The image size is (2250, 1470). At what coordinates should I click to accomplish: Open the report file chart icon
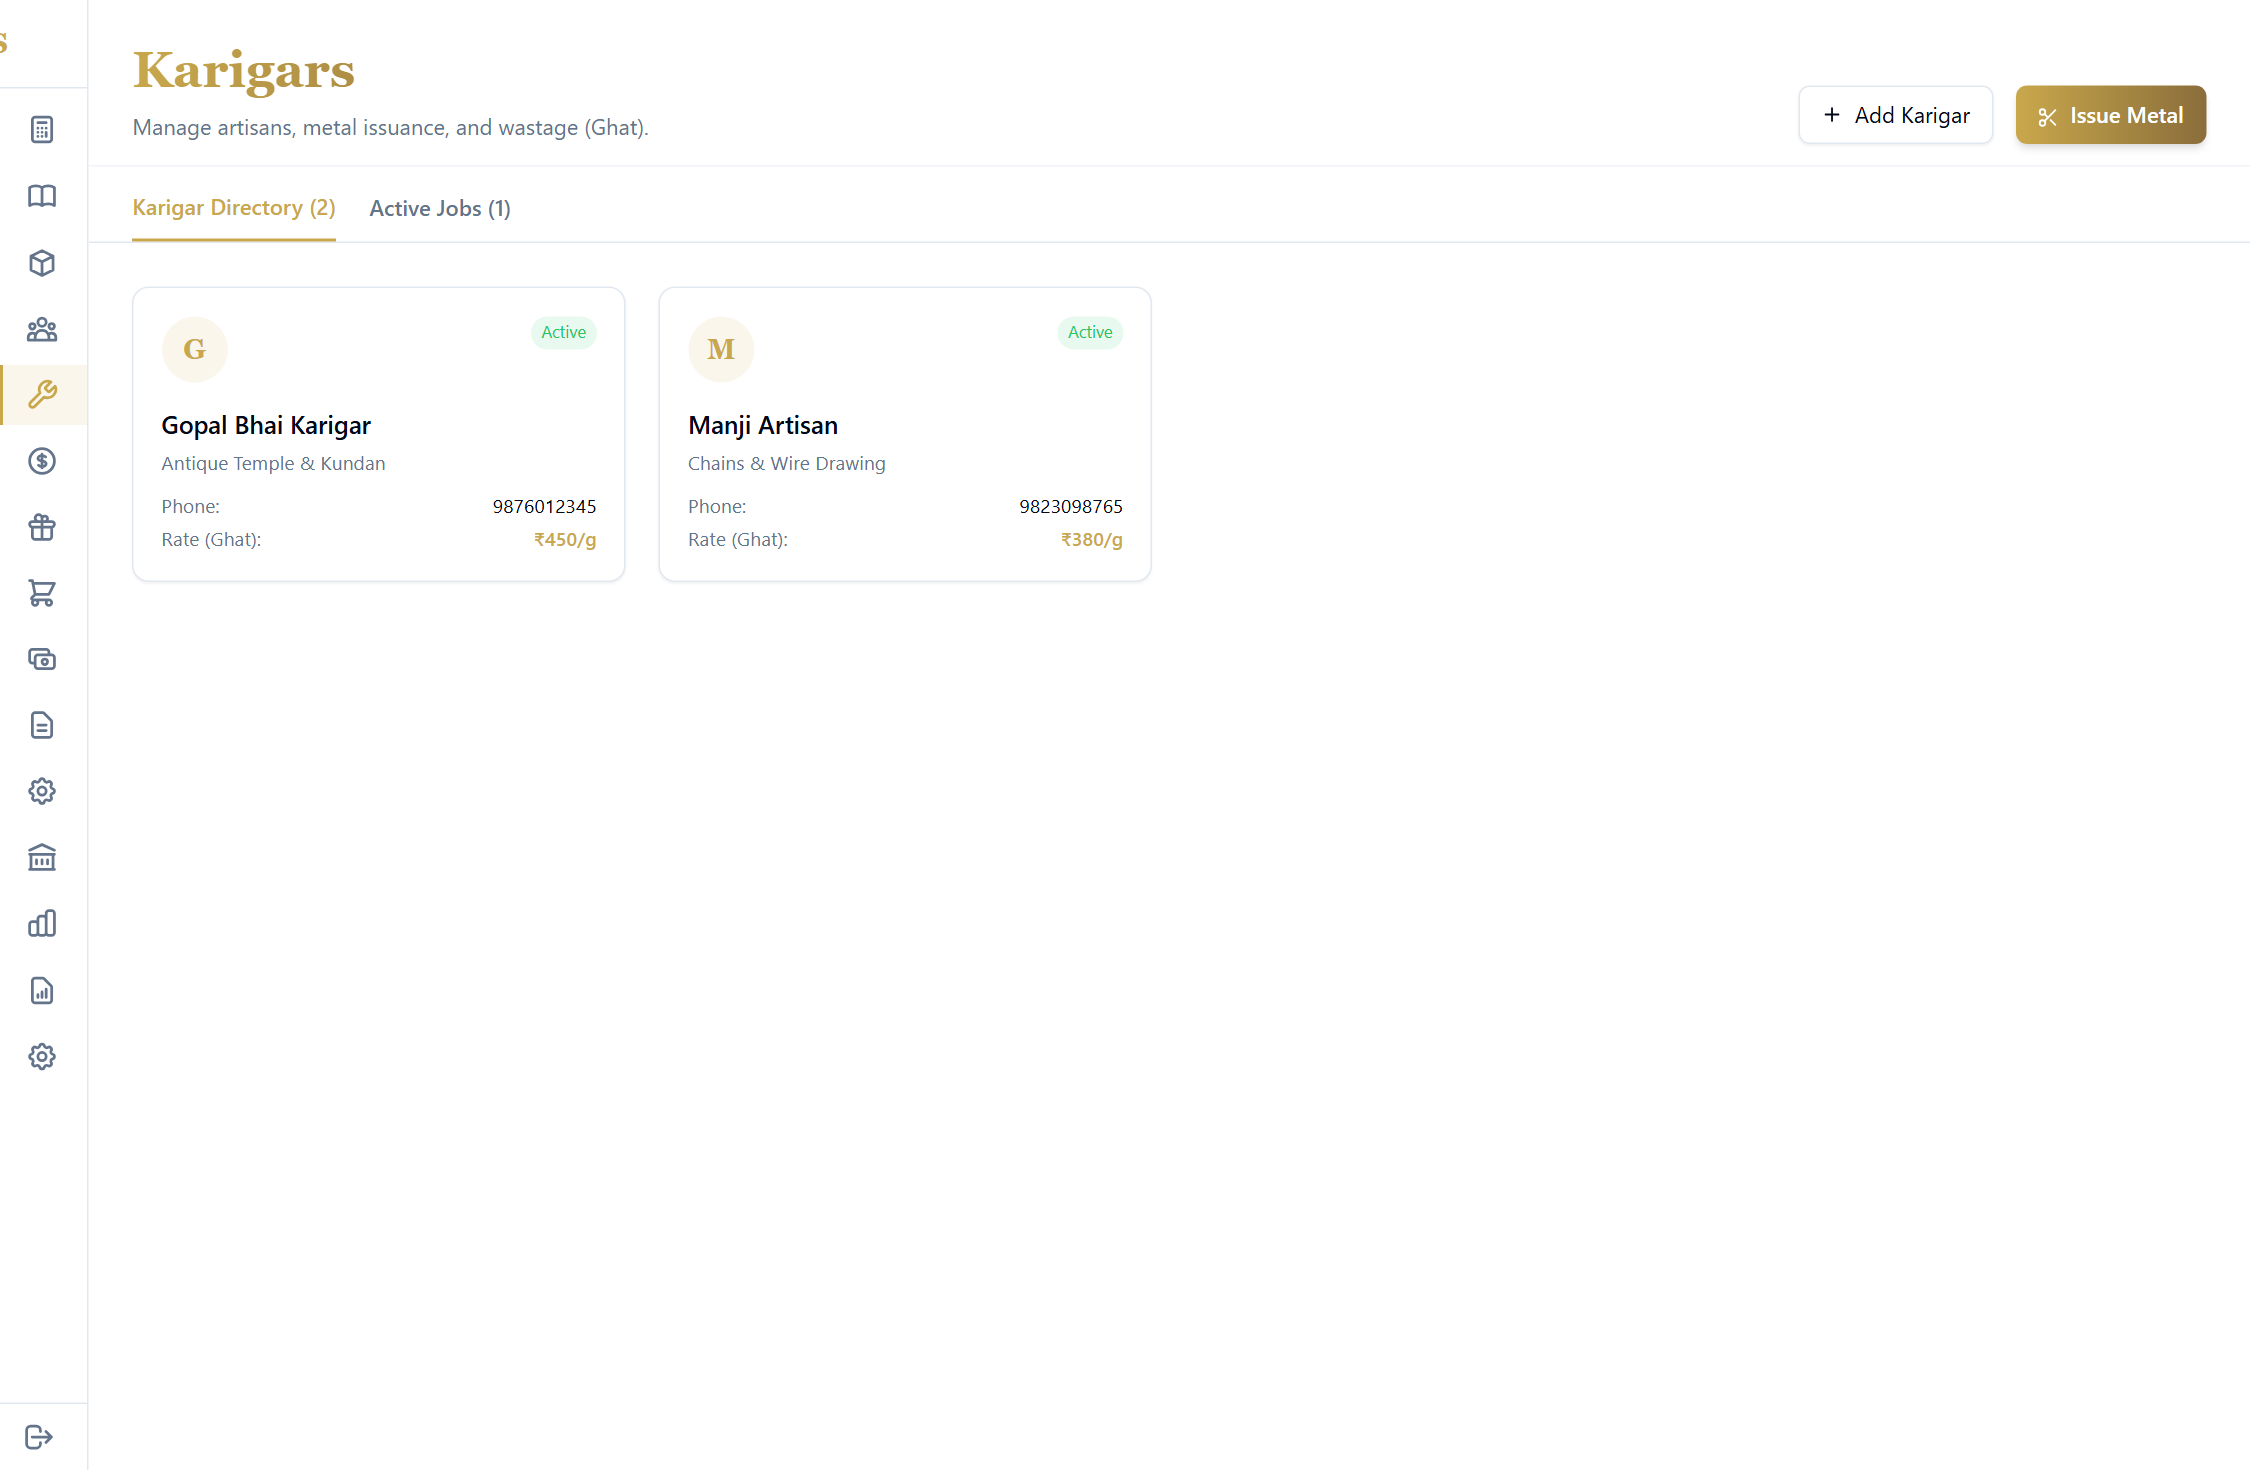click(42, 990)
